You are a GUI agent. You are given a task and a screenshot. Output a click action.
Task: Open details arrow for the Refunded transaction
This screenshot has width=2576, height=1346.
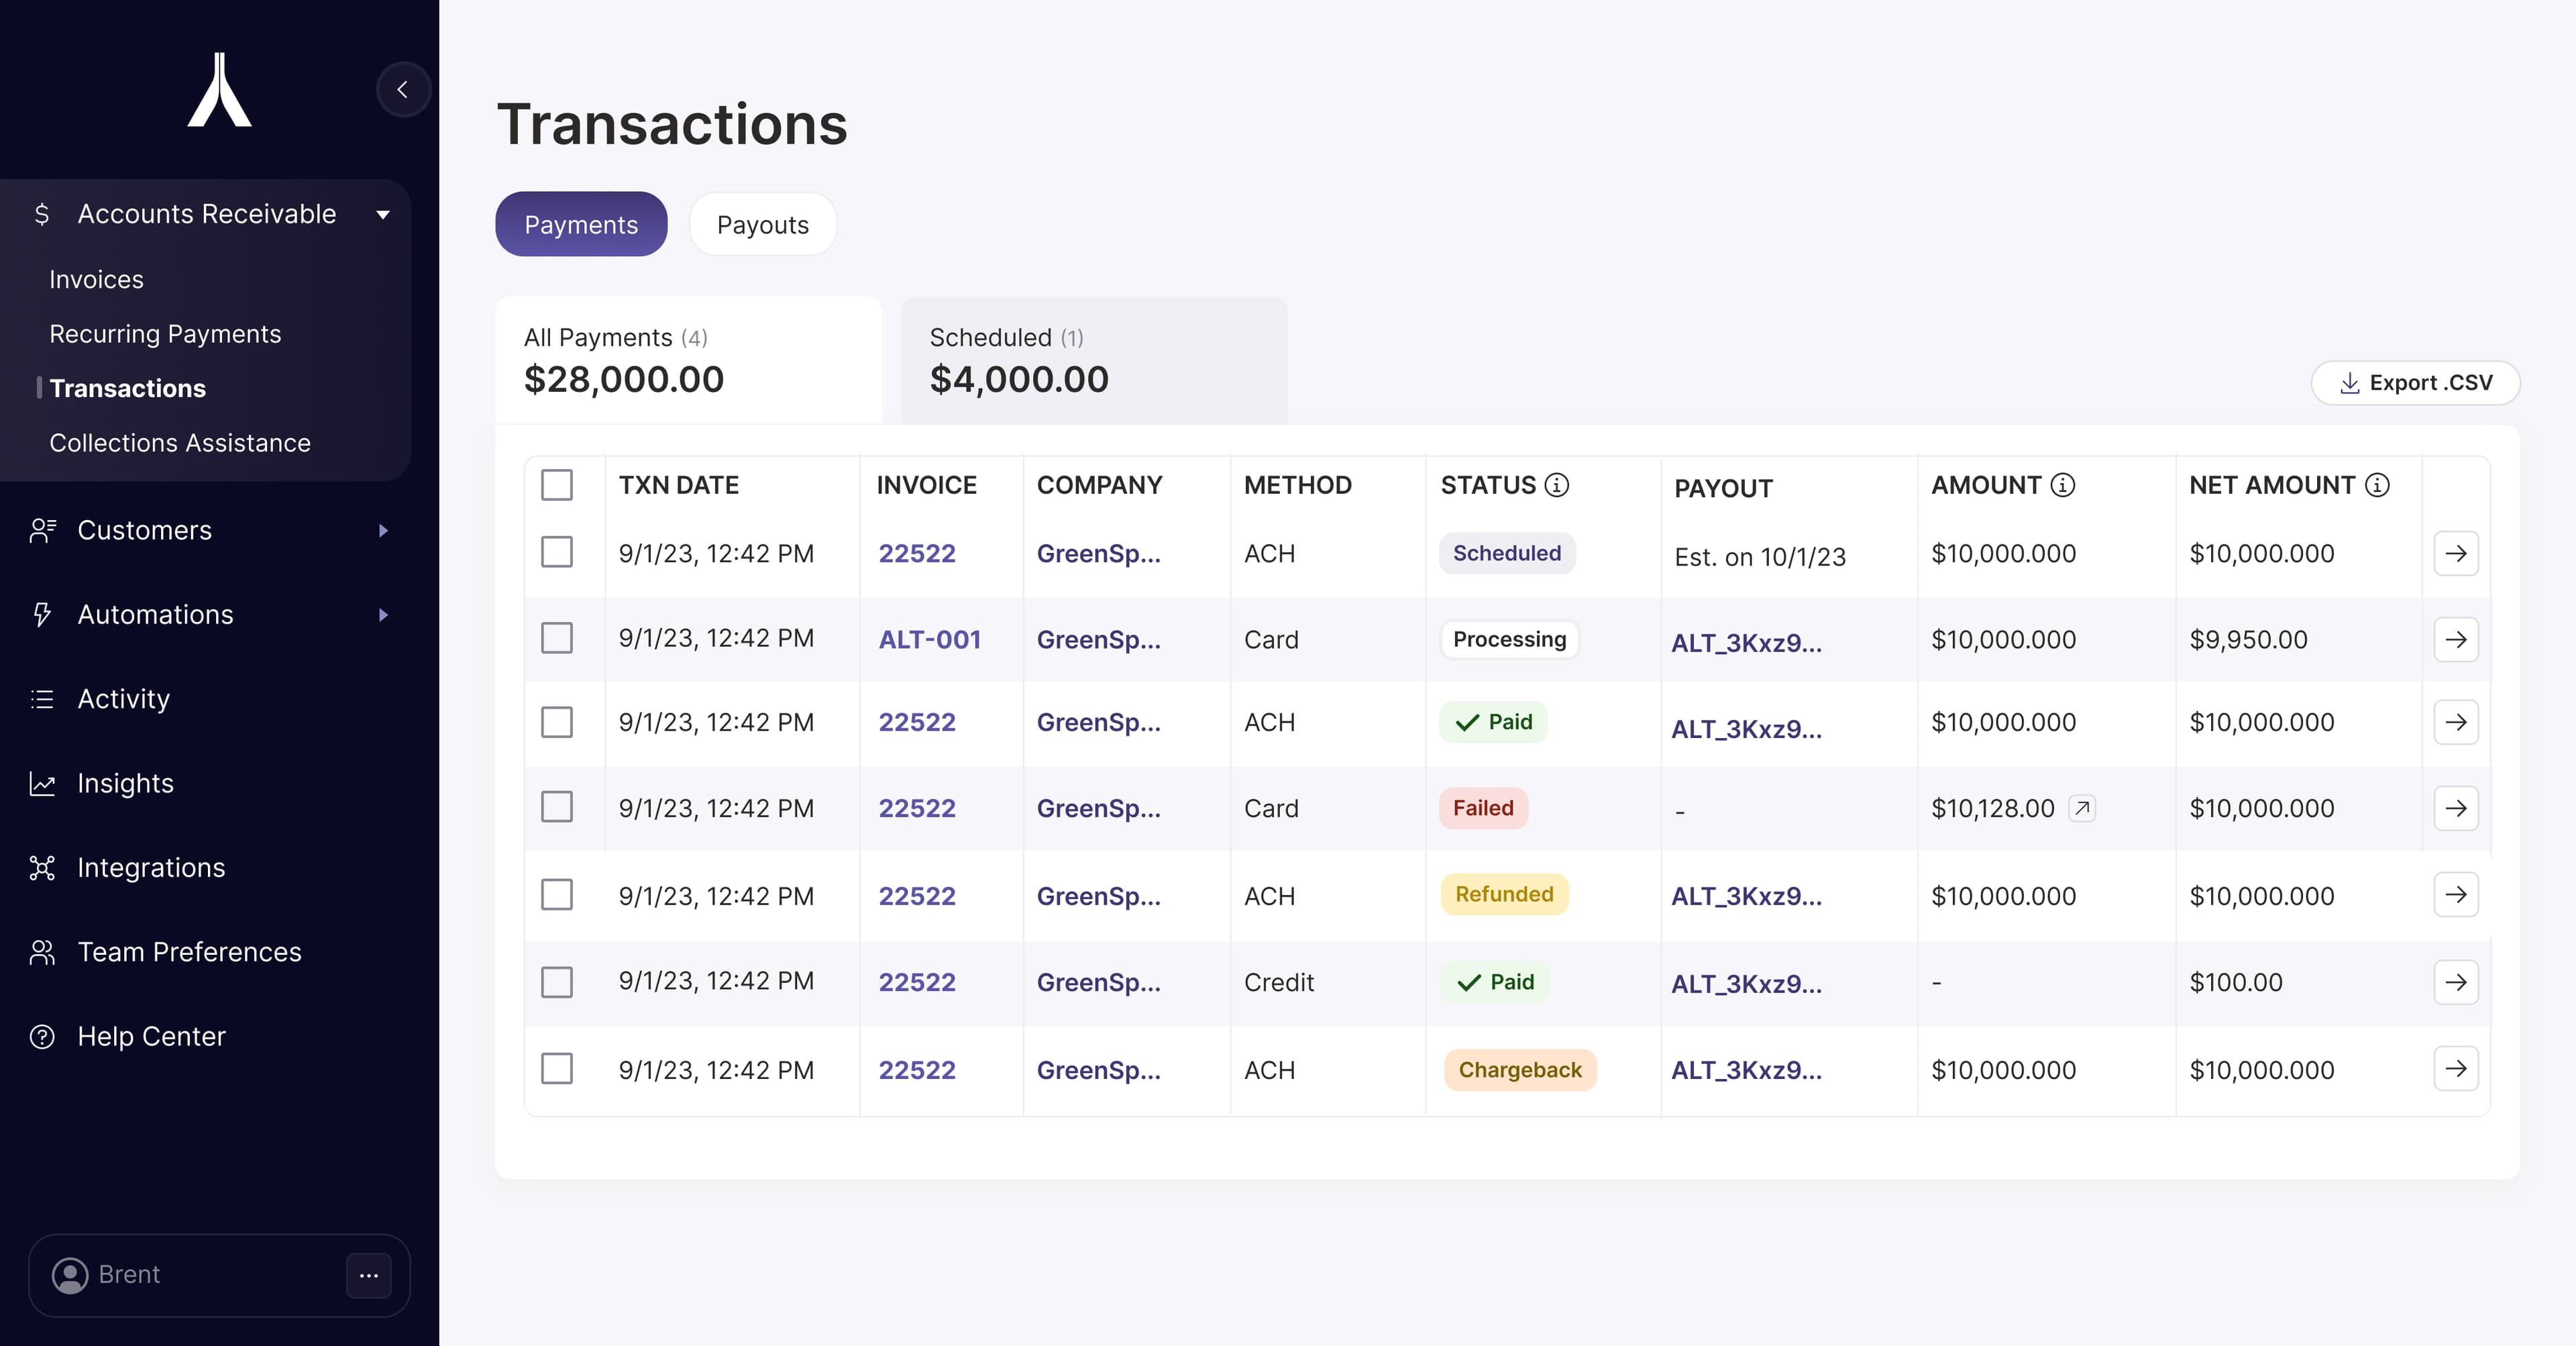tap(2456, 894)
